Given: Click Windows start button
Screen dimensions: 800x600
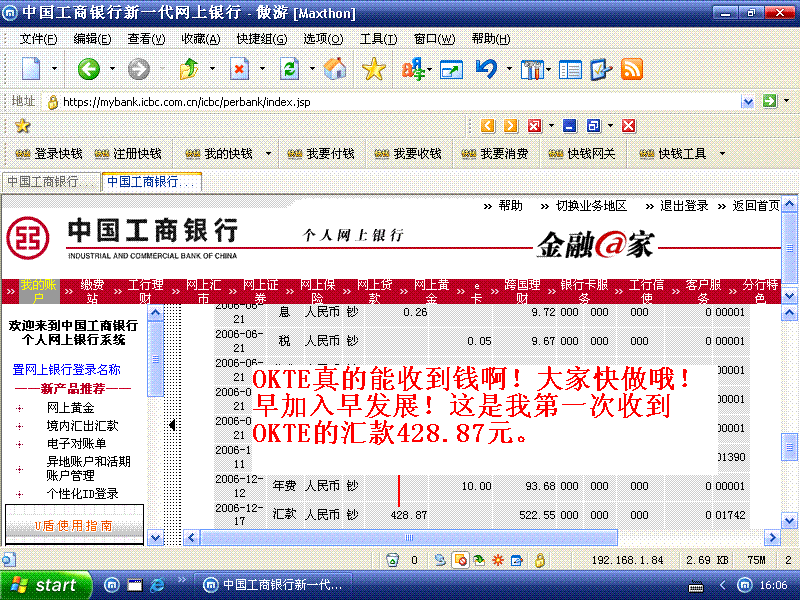Looking at the screenshot, I should click(46, 585).
